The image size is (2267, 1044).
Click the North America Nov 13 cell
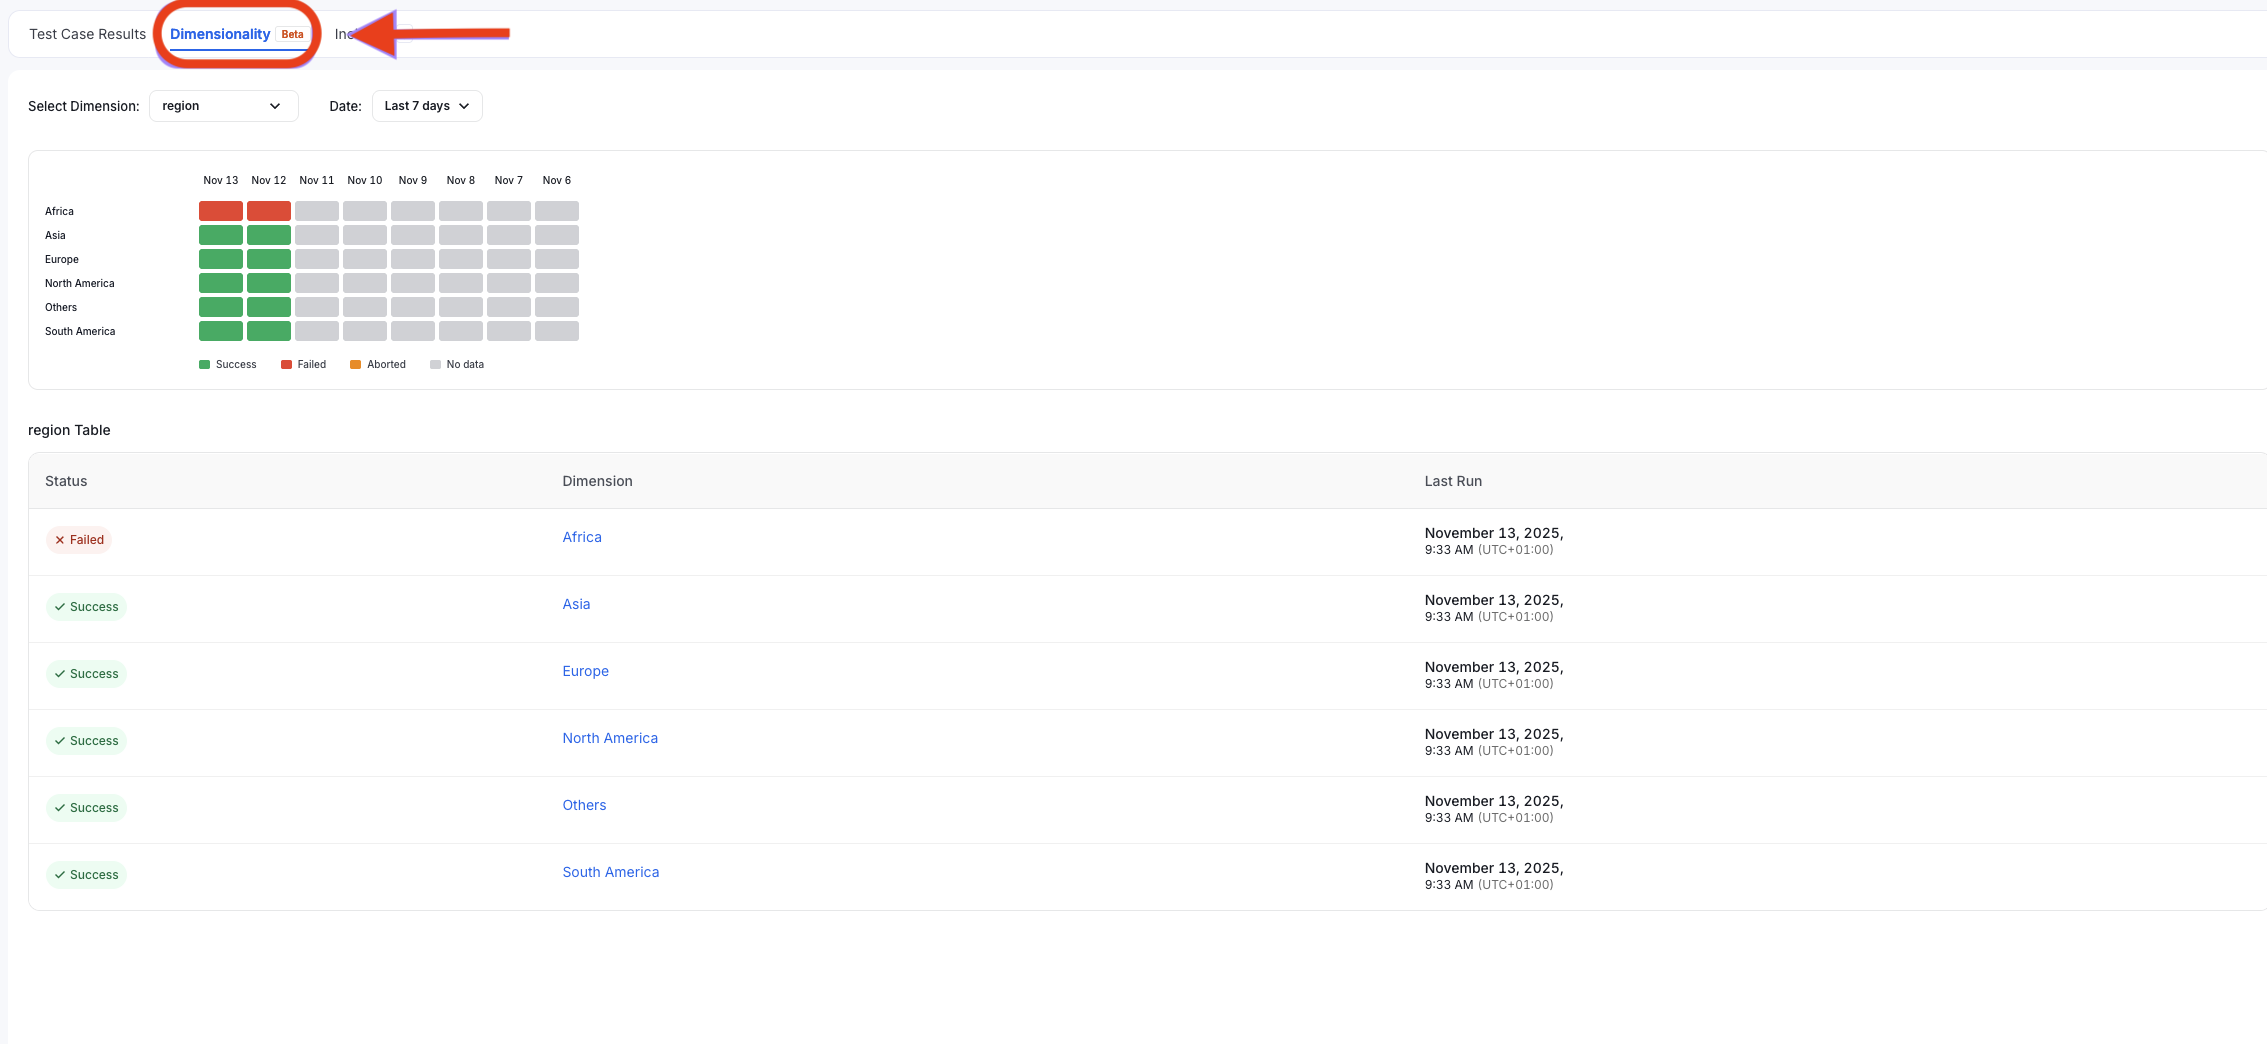[x=221, y=283]
